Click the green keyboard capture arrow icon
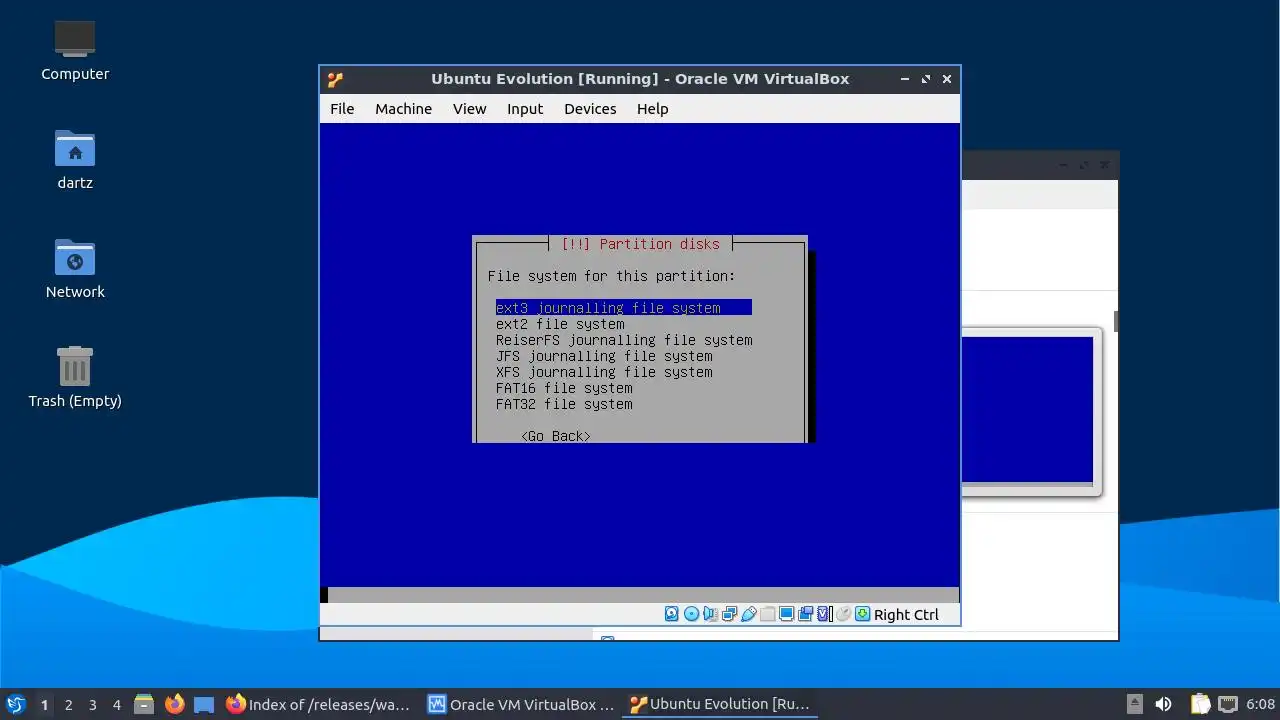This screenshot has height=720, width=1280. pyautogui.click(x=862, y=614)
